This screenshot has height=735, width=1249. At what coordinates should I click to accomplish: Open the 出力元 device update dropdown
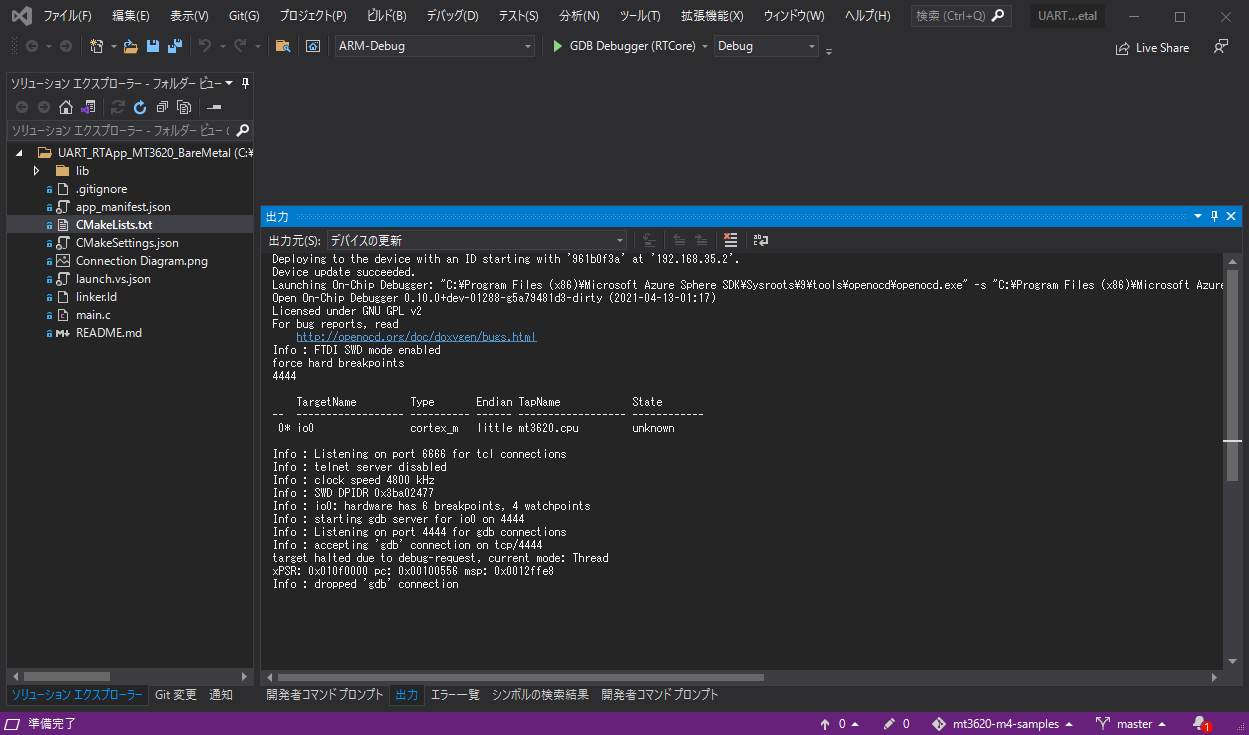tap(620, 240)
